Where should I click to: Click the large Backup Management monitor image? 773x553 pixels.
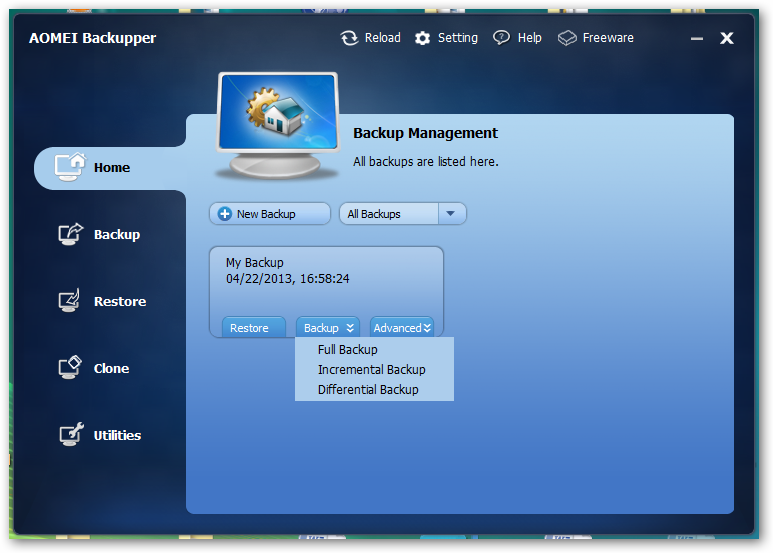[x=278, y=125]
